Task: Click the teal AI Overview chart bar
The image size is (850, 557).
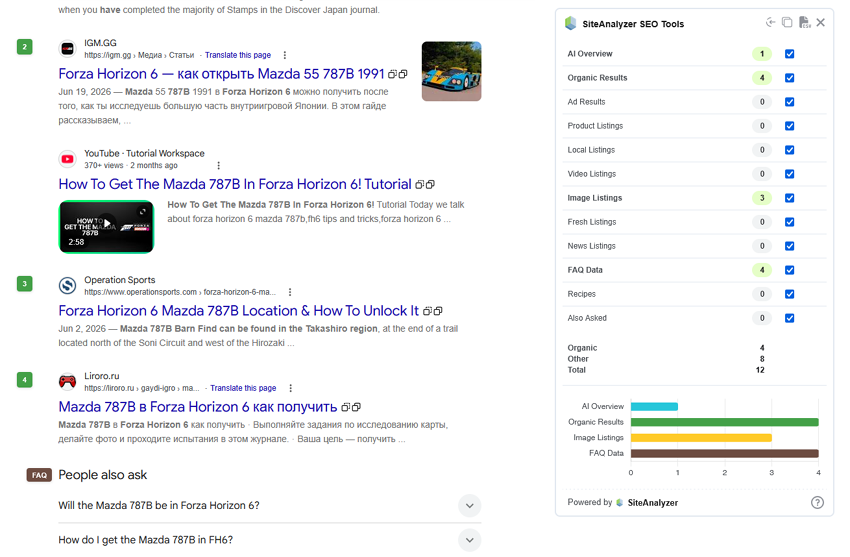Action: 654,406
